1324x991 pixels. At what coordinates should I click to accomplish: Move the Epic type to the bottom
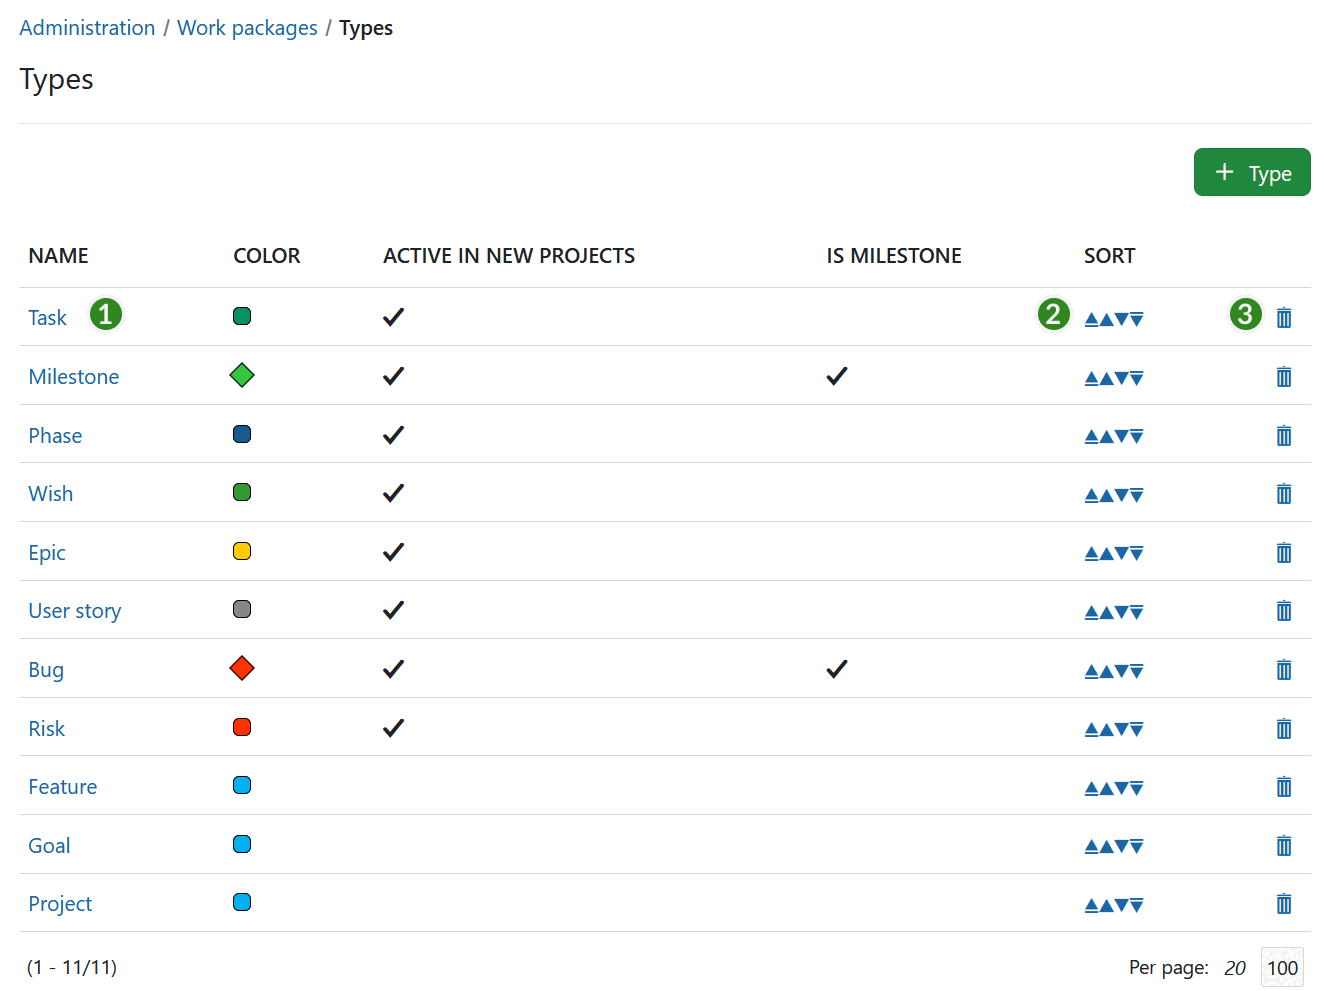coord(1139,552)
